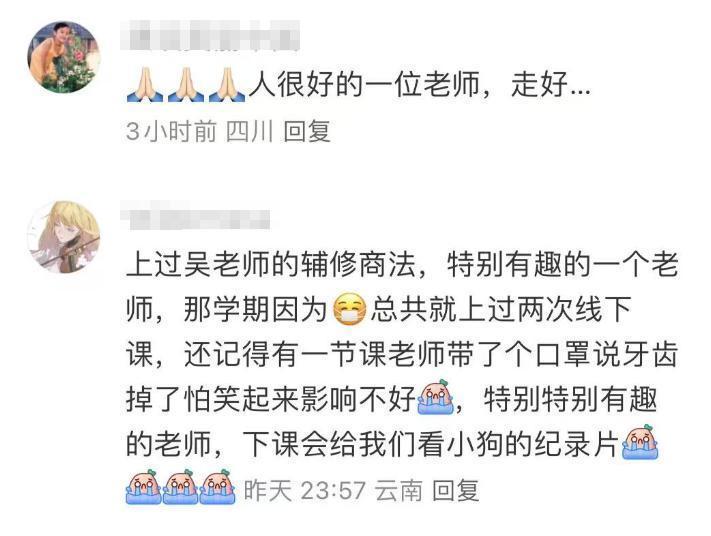
Task: Click the 昨天 23:57 timestamp
Action: point(305,490)
